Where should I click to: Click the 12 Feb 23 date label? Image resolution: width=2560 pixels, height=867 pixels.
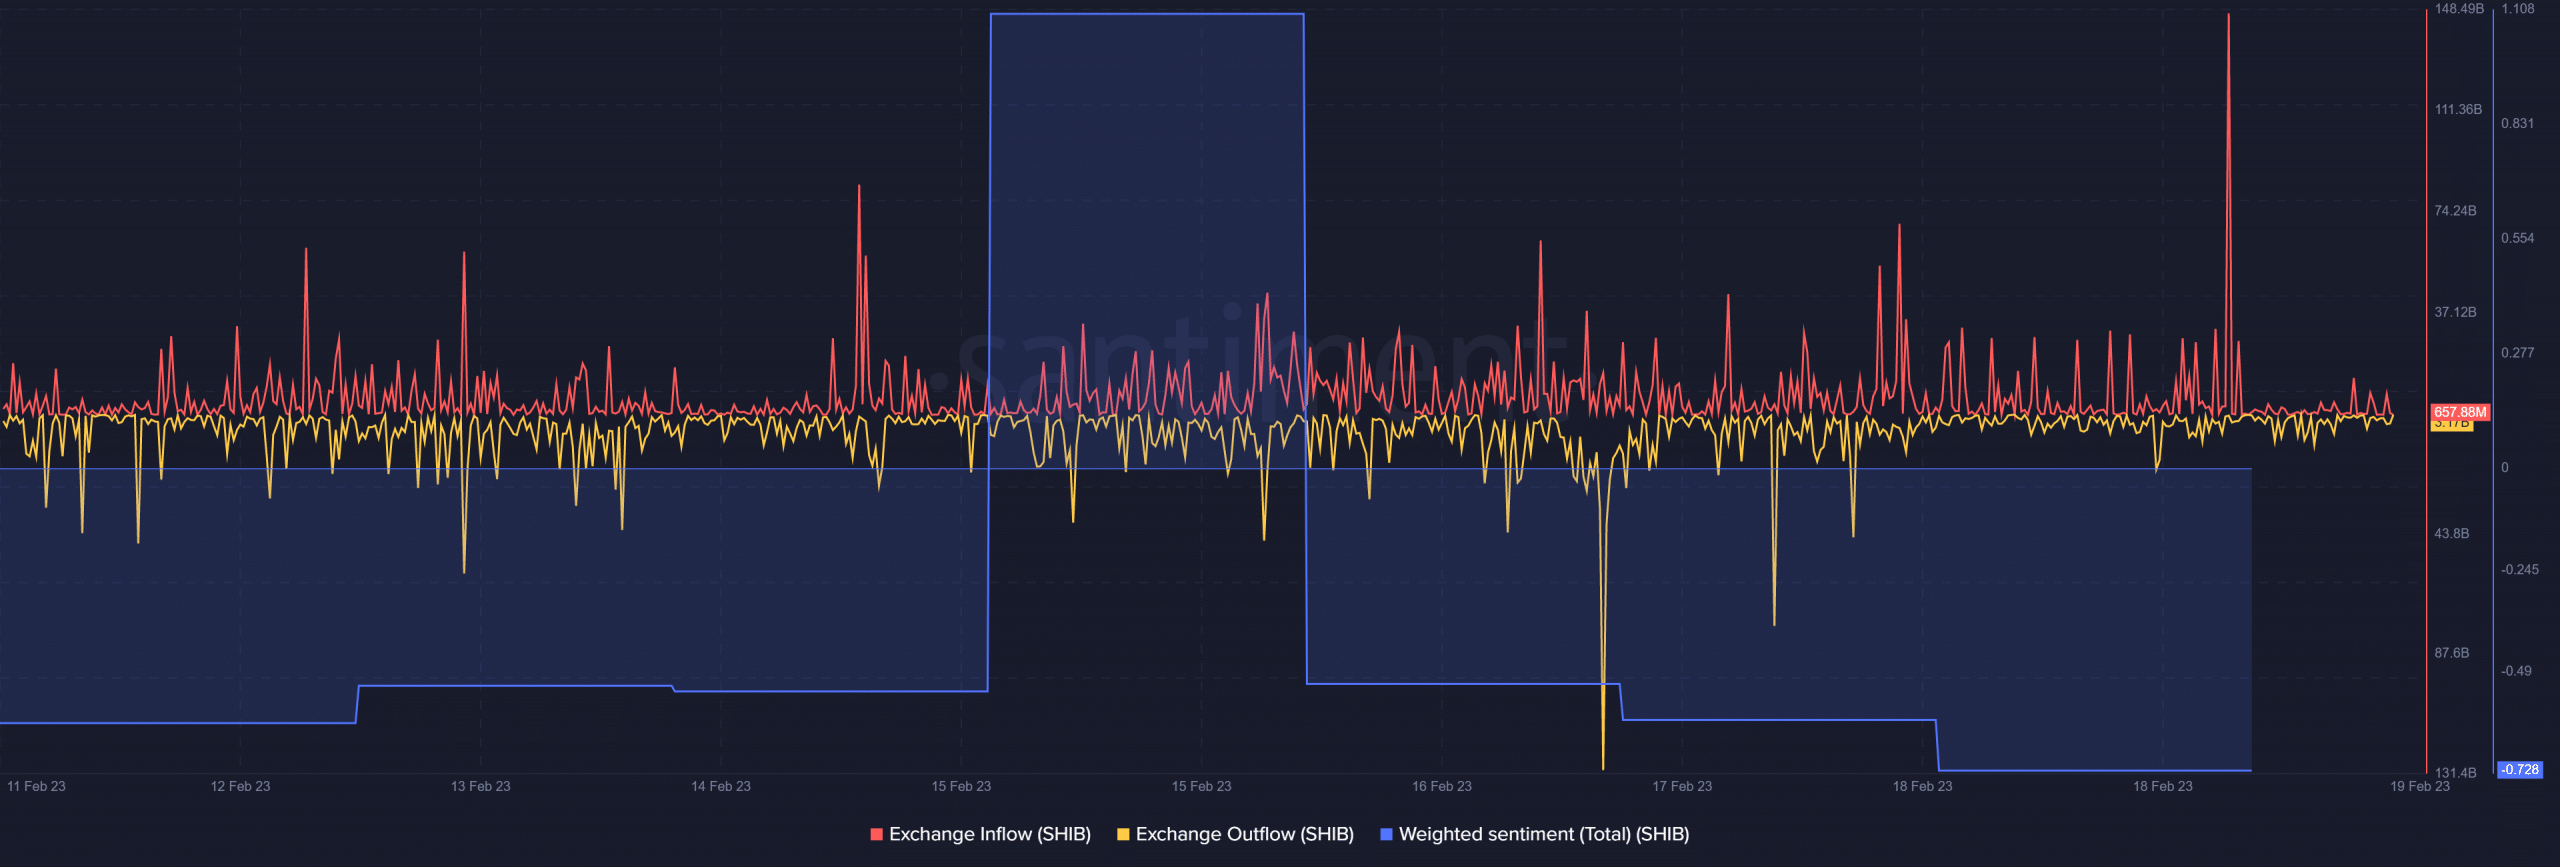click(240, 786)
